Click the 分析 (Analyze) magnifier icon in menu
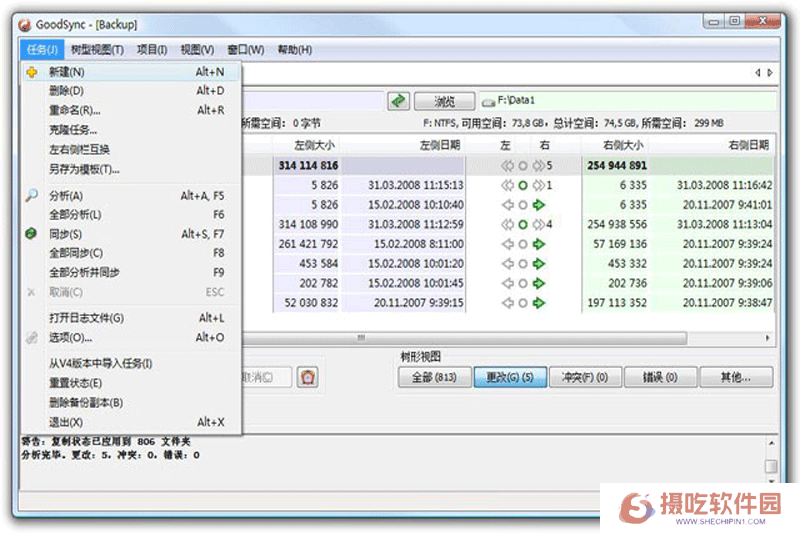Screen dimensions: 800x533 coord(31,196)
